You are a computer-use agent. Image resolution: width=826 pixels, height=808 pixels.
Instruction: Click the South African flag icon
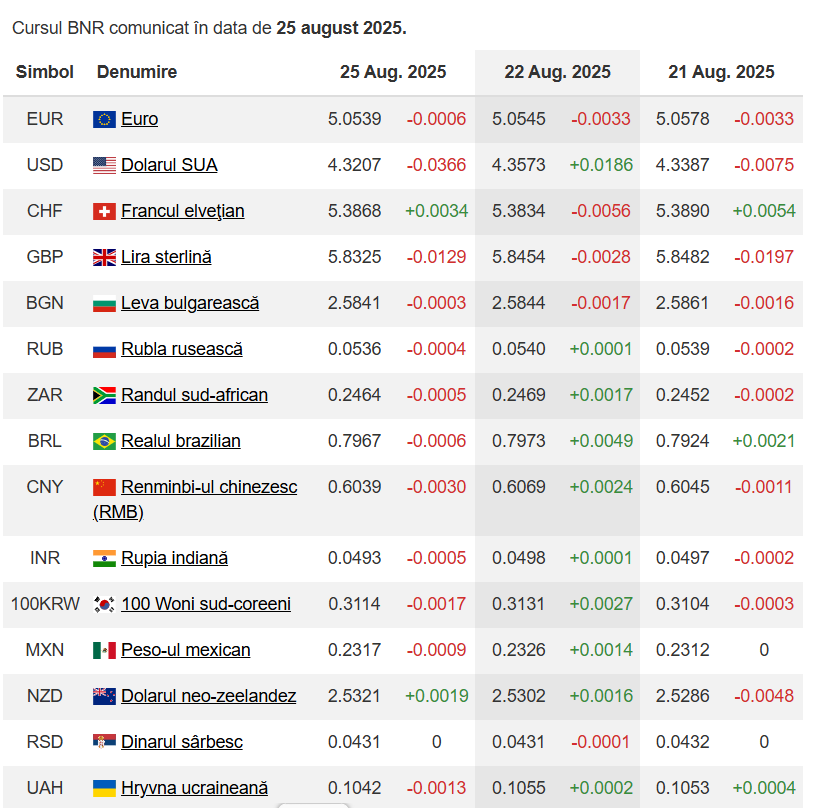(x=104, y=395)
